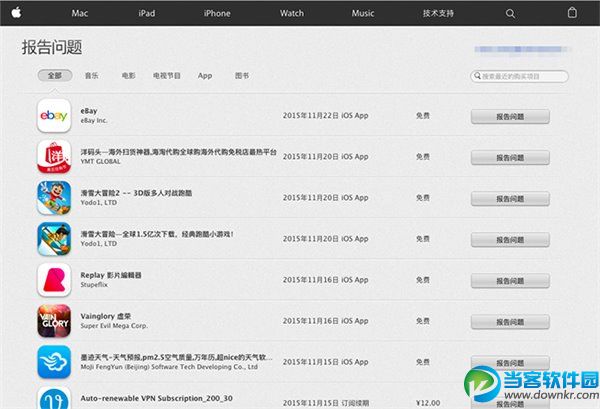The height and width of the screenshot is (409, 600).
Task: Report a problem for 墨迹天气
Action: [510, 363]
